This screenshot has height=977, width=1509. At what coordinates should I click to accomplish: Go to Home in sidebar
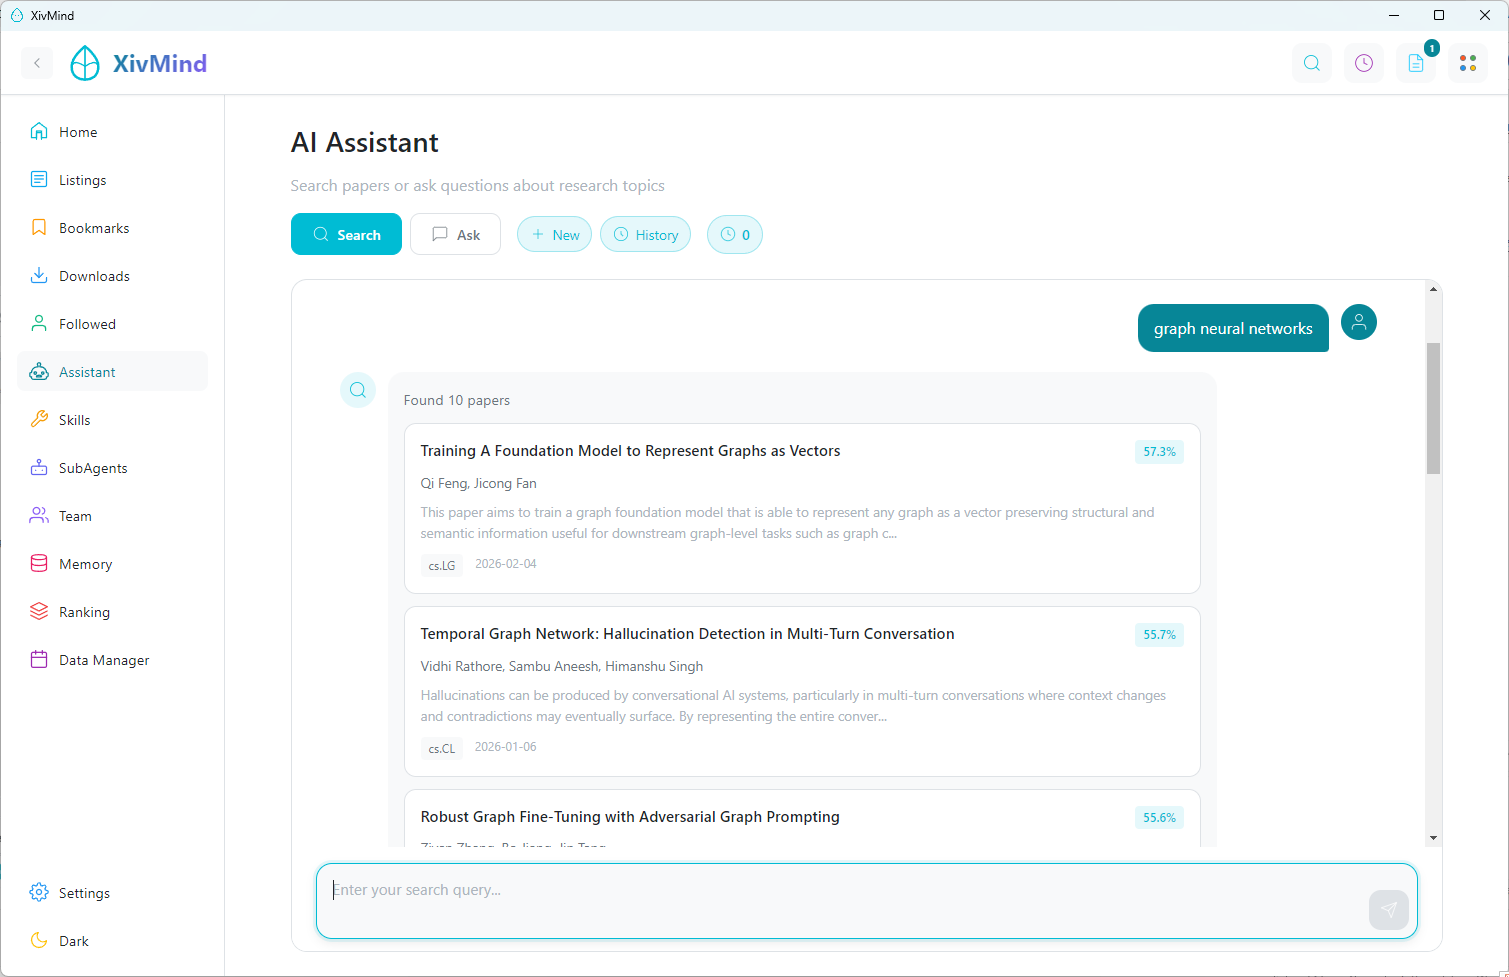point(112,132)
